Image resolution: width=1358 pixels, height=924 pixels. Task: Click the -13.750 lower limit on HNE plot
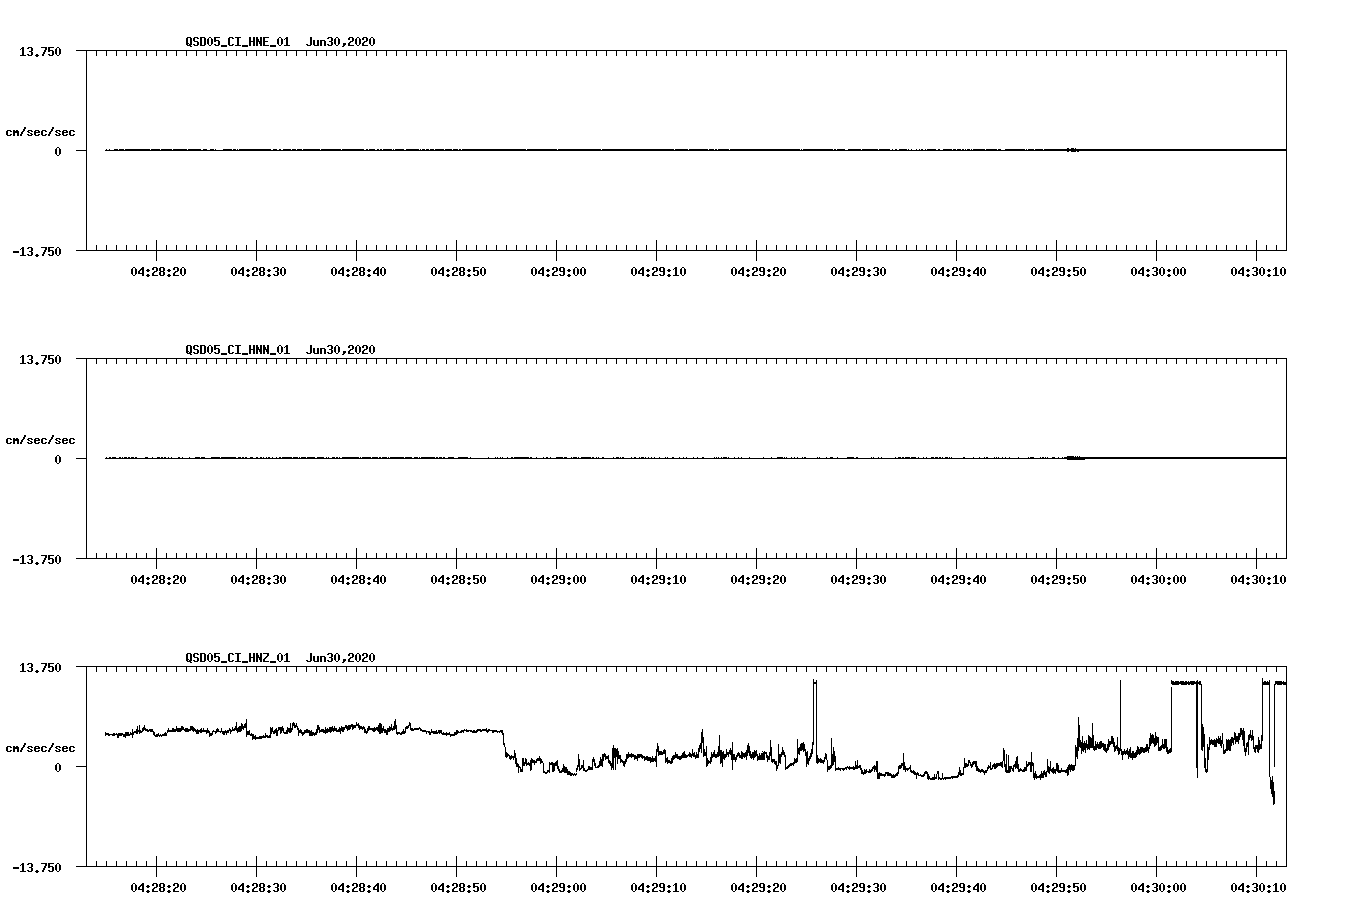tap(37, 252)
